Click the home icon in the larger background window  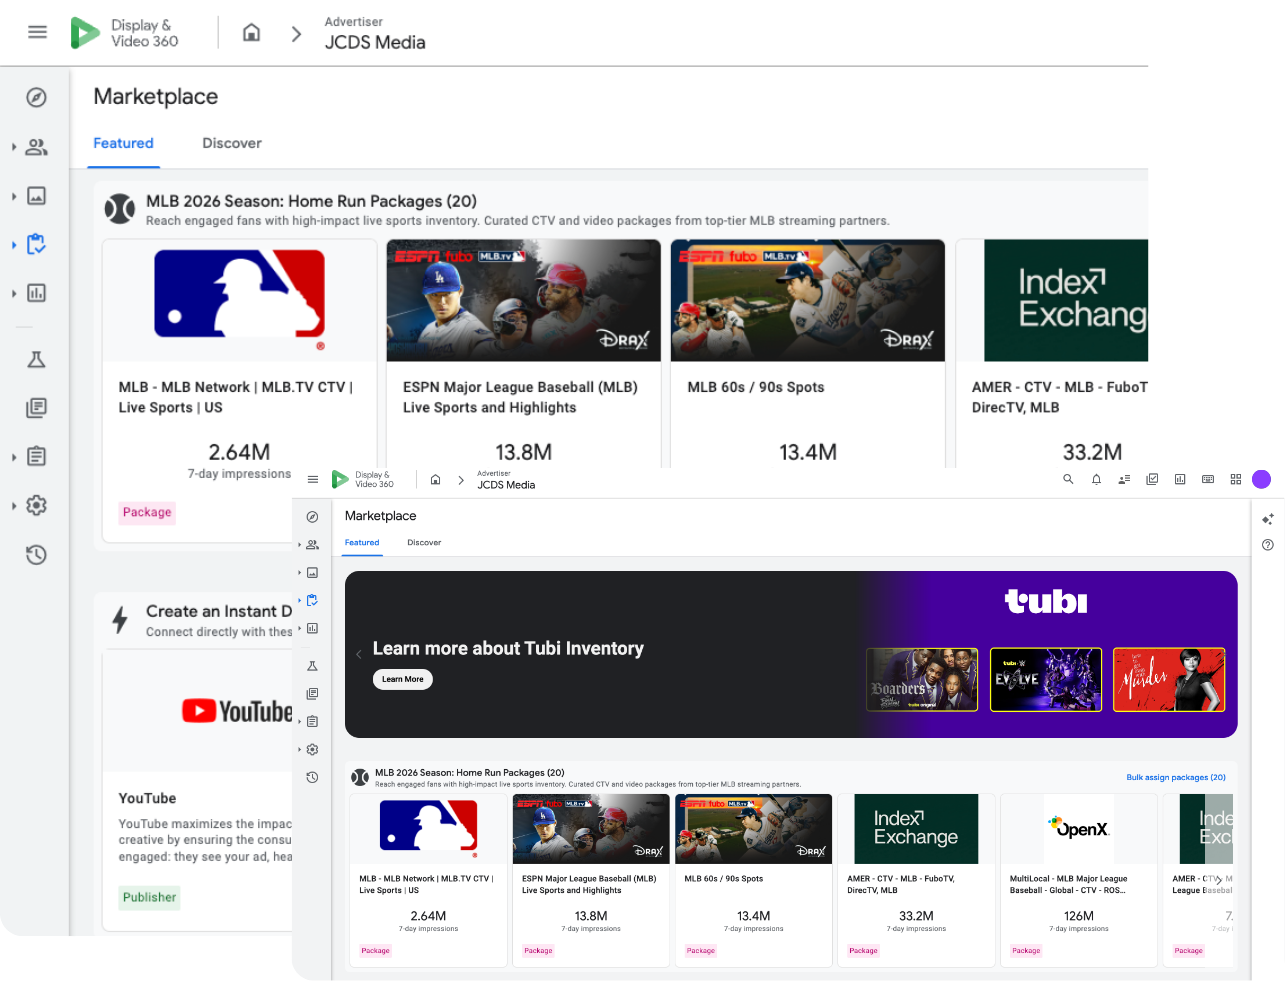tap(252, 33)
